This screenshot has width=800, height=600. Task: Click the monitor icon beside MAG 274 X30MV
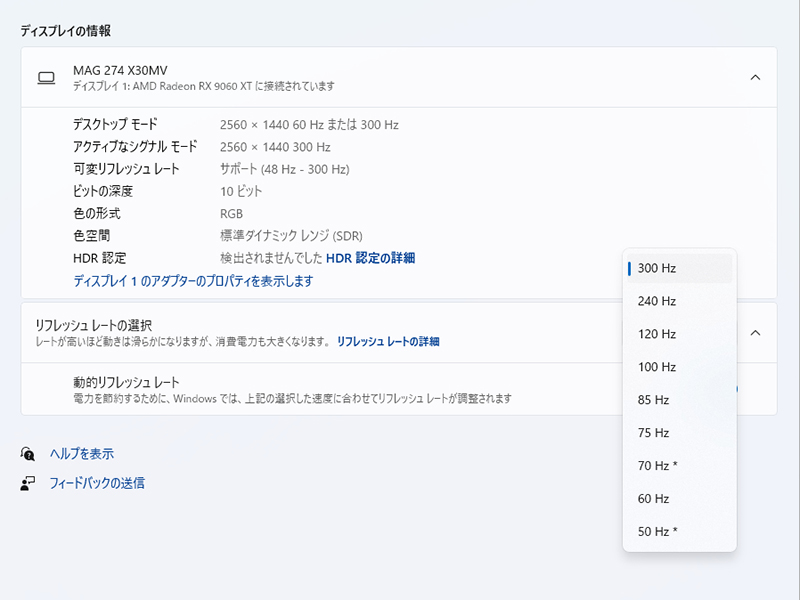tap(46, 78)
